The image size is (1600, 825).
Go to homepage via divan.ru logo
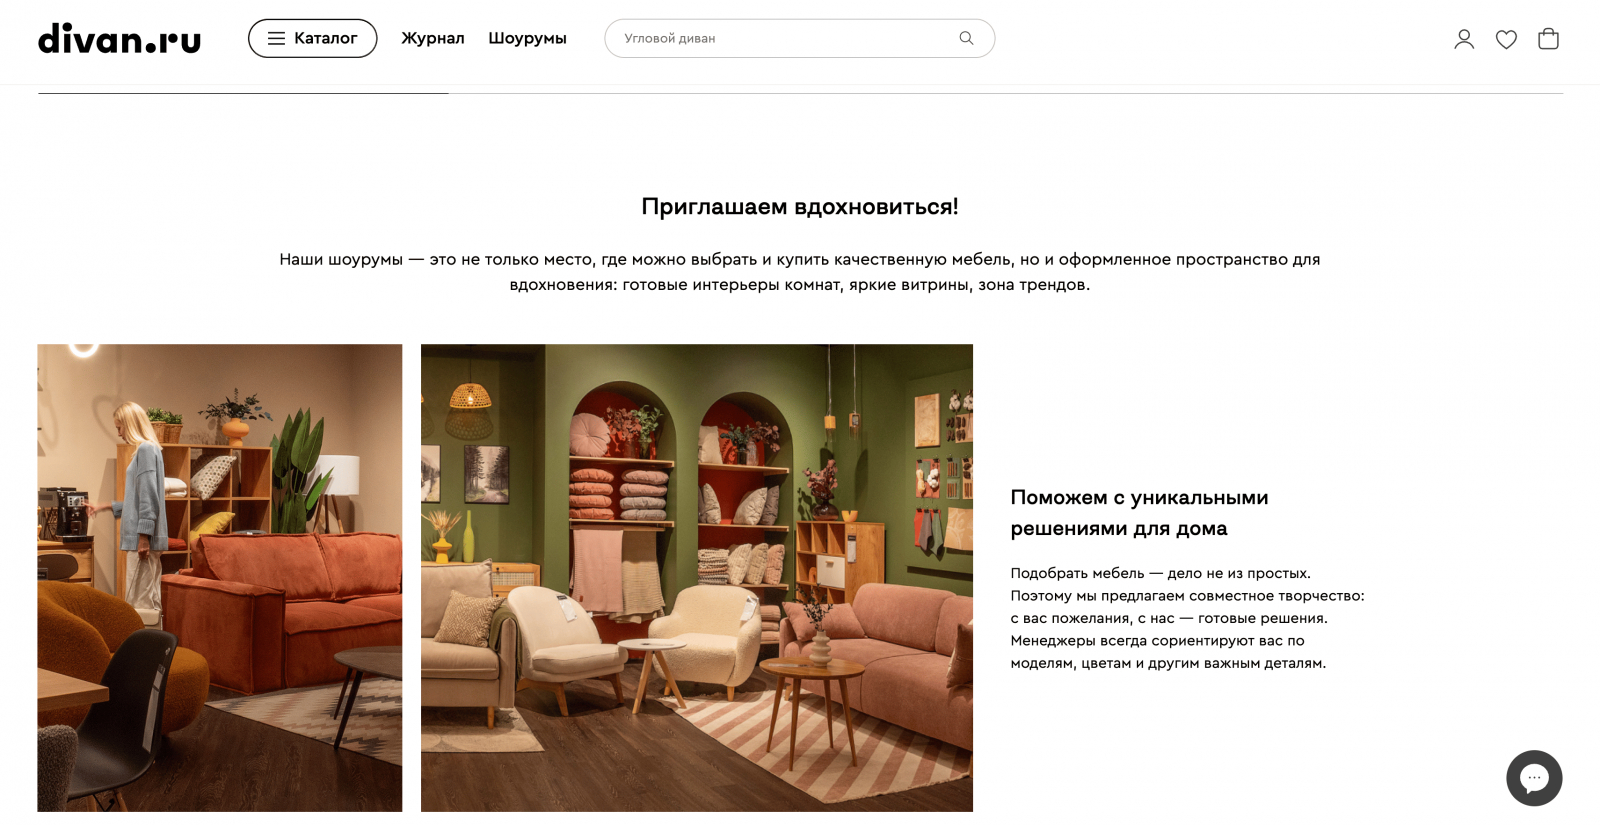click(119, 38)
